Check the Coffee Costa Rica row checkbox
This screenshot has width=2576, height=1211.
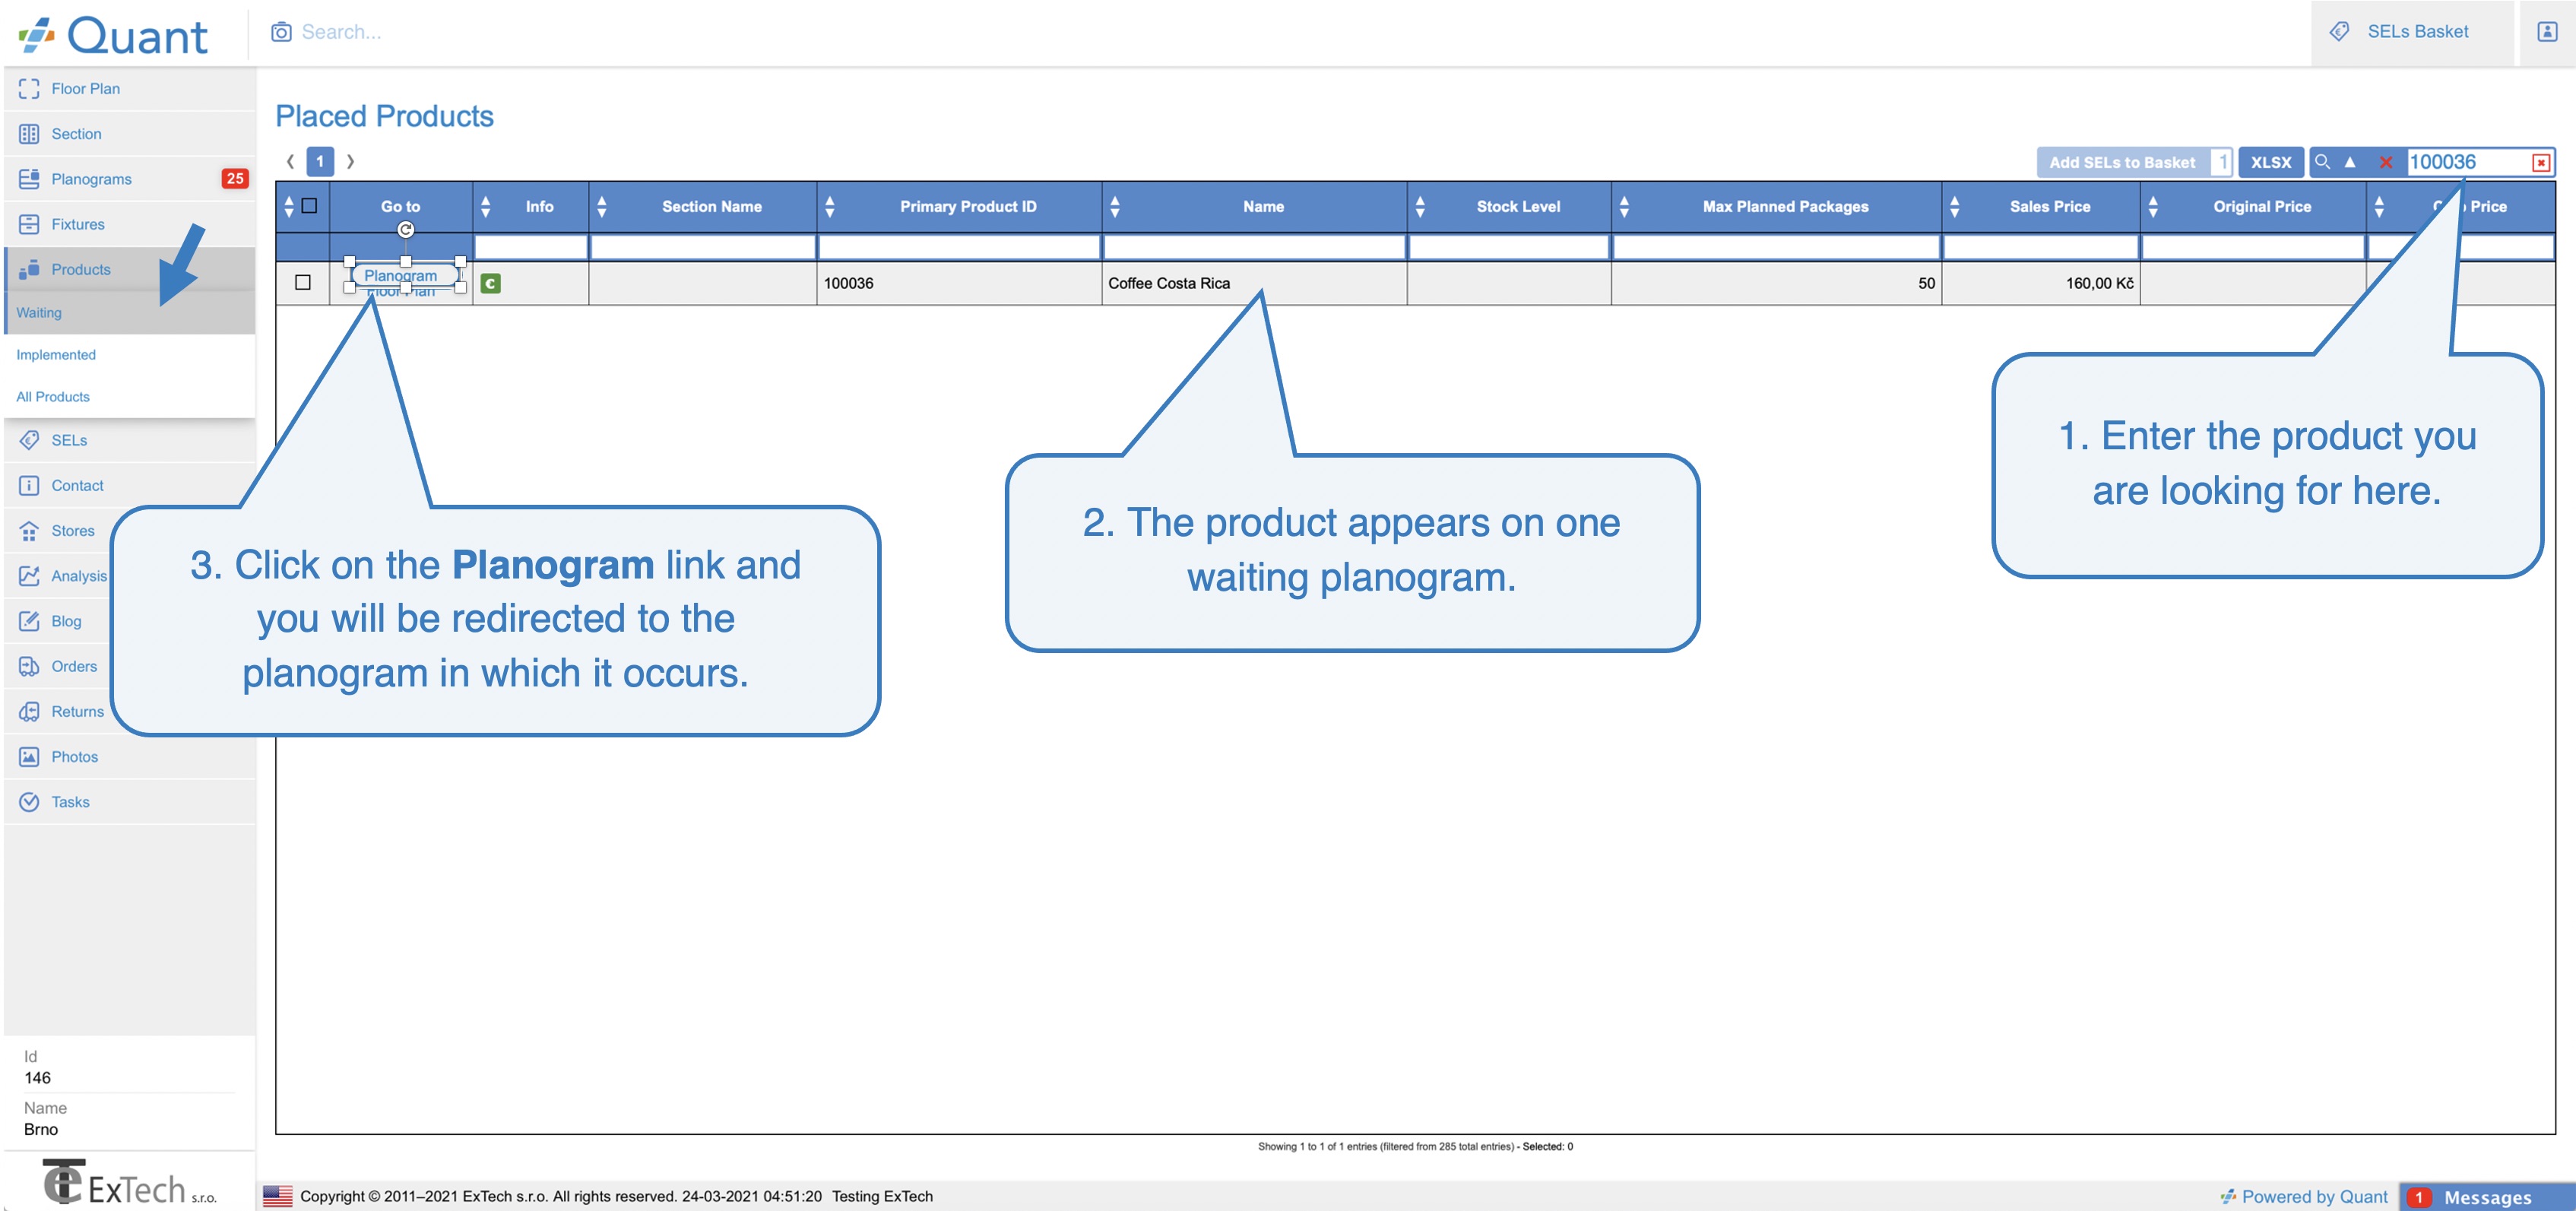click(x=303, y=283)
